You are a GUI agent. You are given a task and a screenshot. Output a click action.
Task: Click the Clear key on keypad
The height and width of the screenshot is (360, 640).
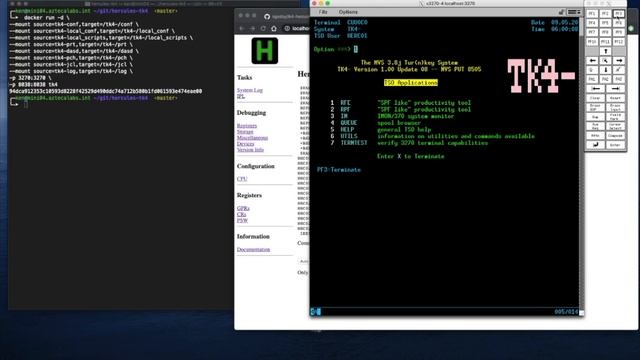click(596, 98)
